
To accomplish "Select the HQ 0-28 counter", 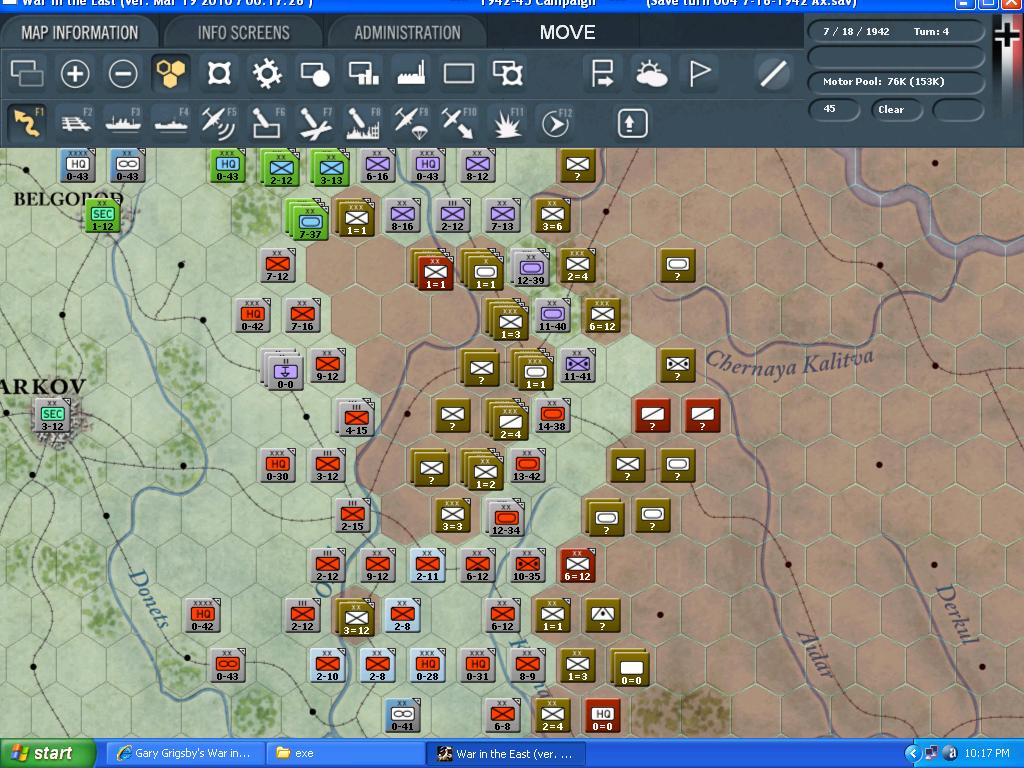I will 427,665.
